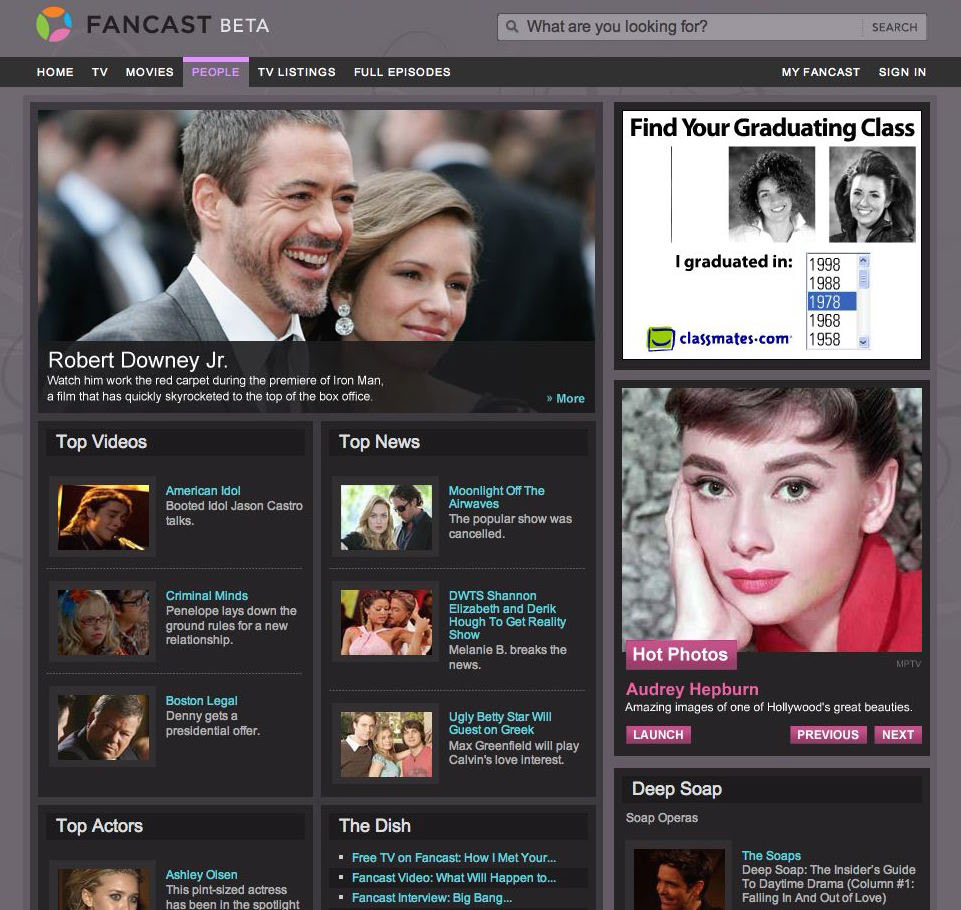This screenshot has height=910, width=961.
Task: Open Moonlight Off The Airwaves news
Action: [496, 497]
